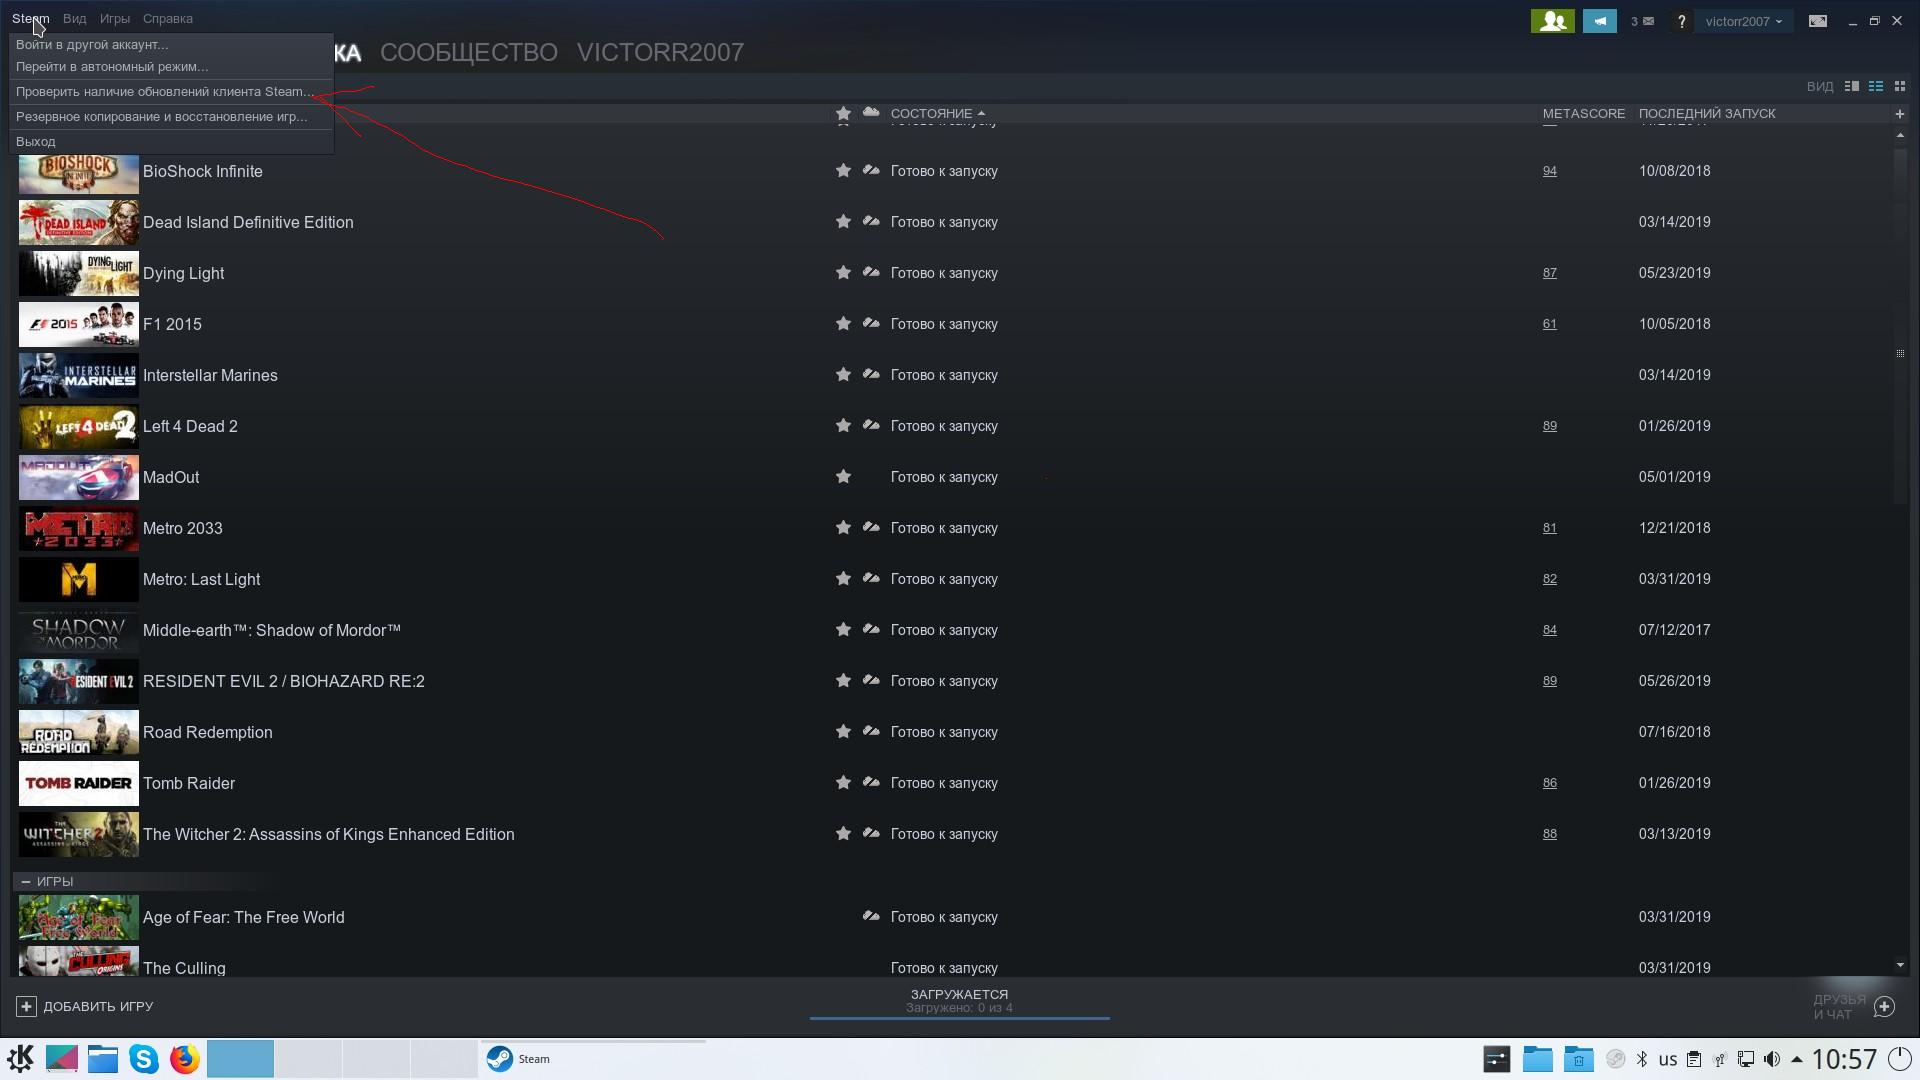1920x1080 pixels.
Task: Choose "Выход" from Steam menu
Action: tap(36, 141)
